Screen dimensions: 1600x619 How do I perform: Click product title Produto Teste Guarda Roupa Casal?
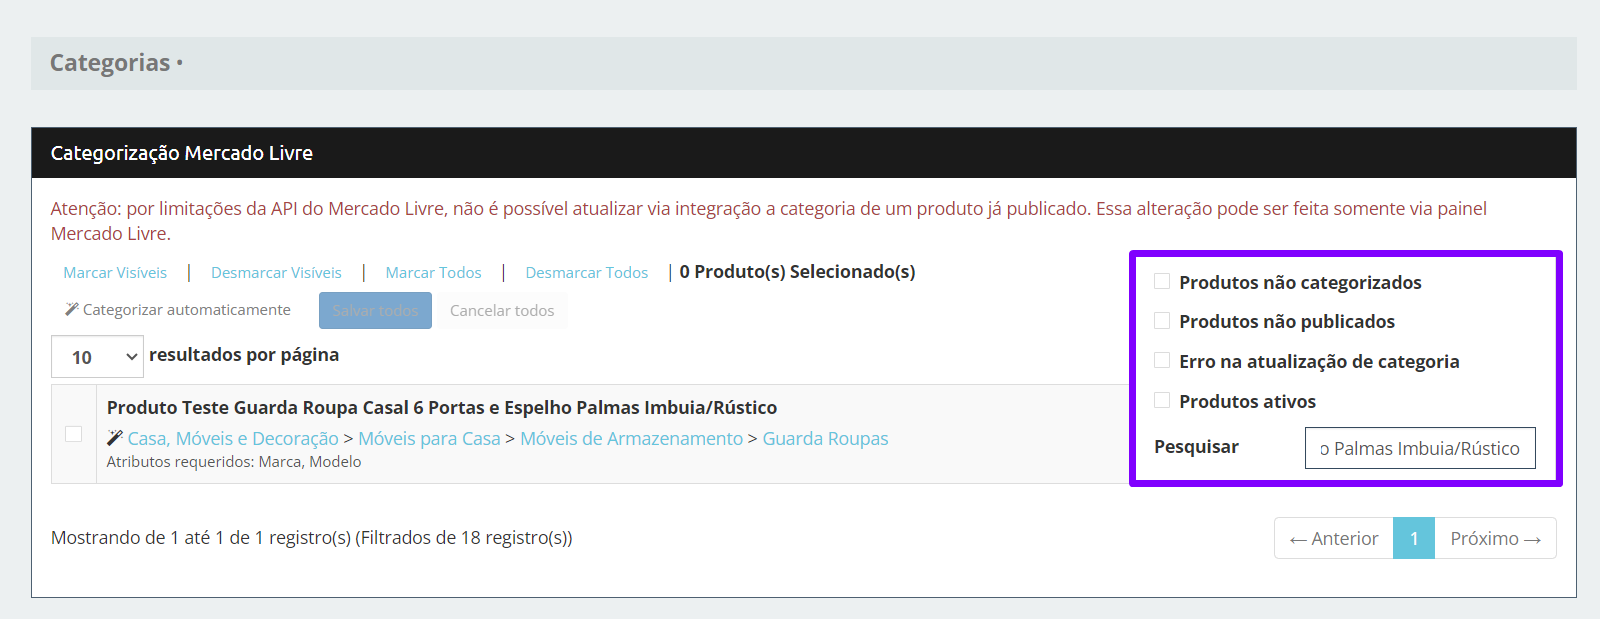442,408
